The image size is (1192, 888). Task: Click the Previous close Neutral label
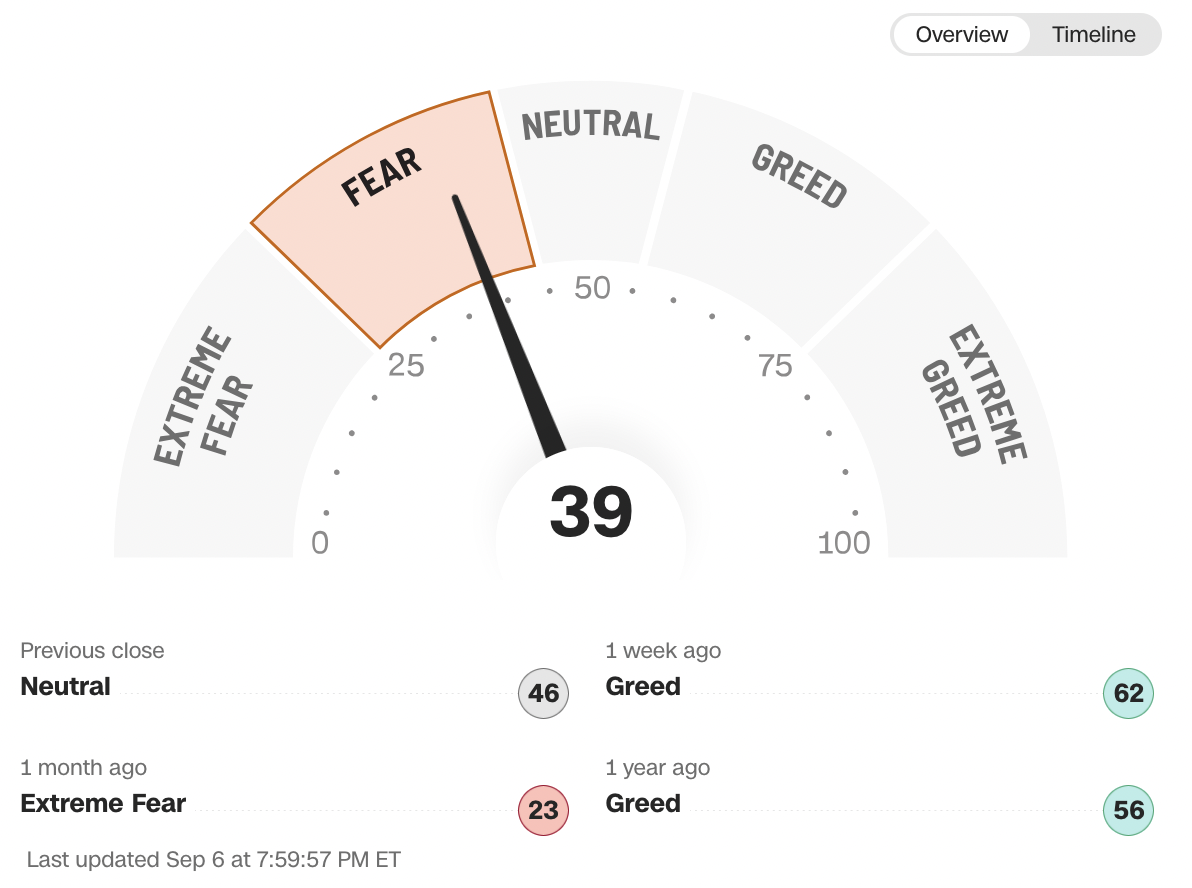tap(66, 687)
